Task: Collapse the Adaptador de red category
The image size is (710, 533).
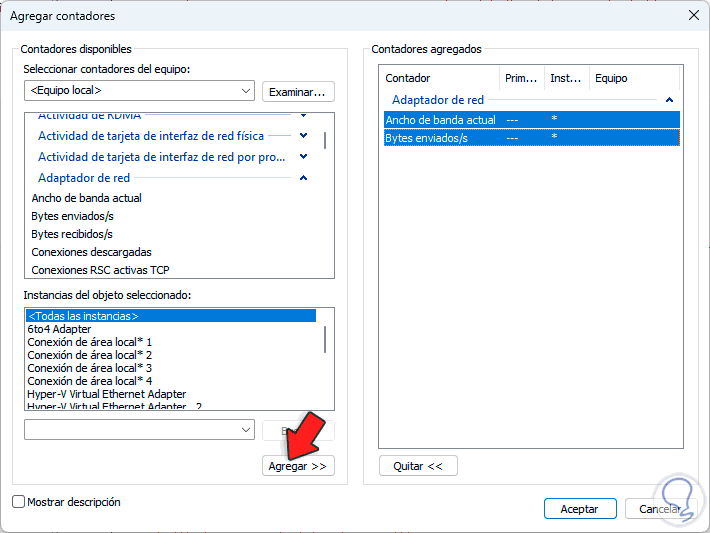Action: (x=303, y=178)
